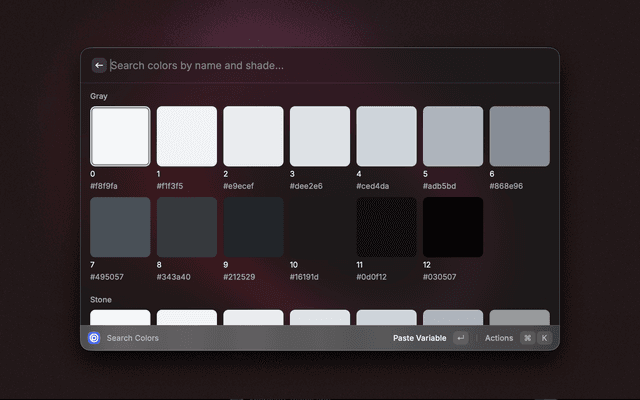Choose Gray 11 swatch #0d0f12
The height and width of the screenshot is (400, 640).
coord(387,227)
